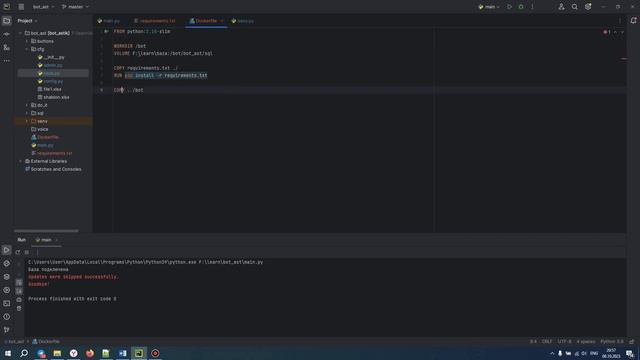Stop the running process
This screenshot has height=360, width=640.
pyautogui.click(x=27, y=252)
